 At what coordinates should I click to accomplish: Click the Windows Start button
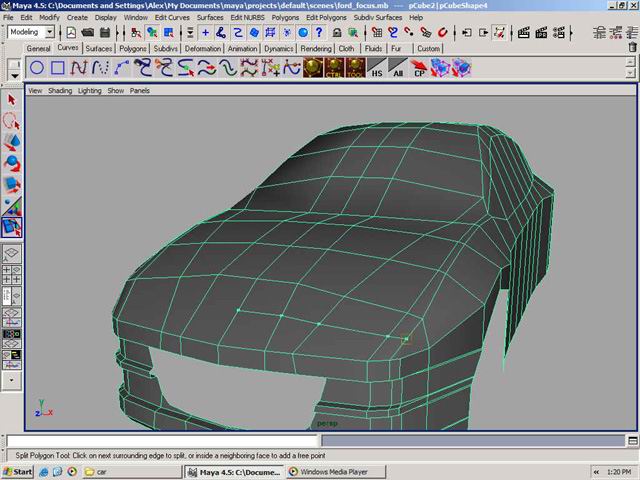coord(17,471)
